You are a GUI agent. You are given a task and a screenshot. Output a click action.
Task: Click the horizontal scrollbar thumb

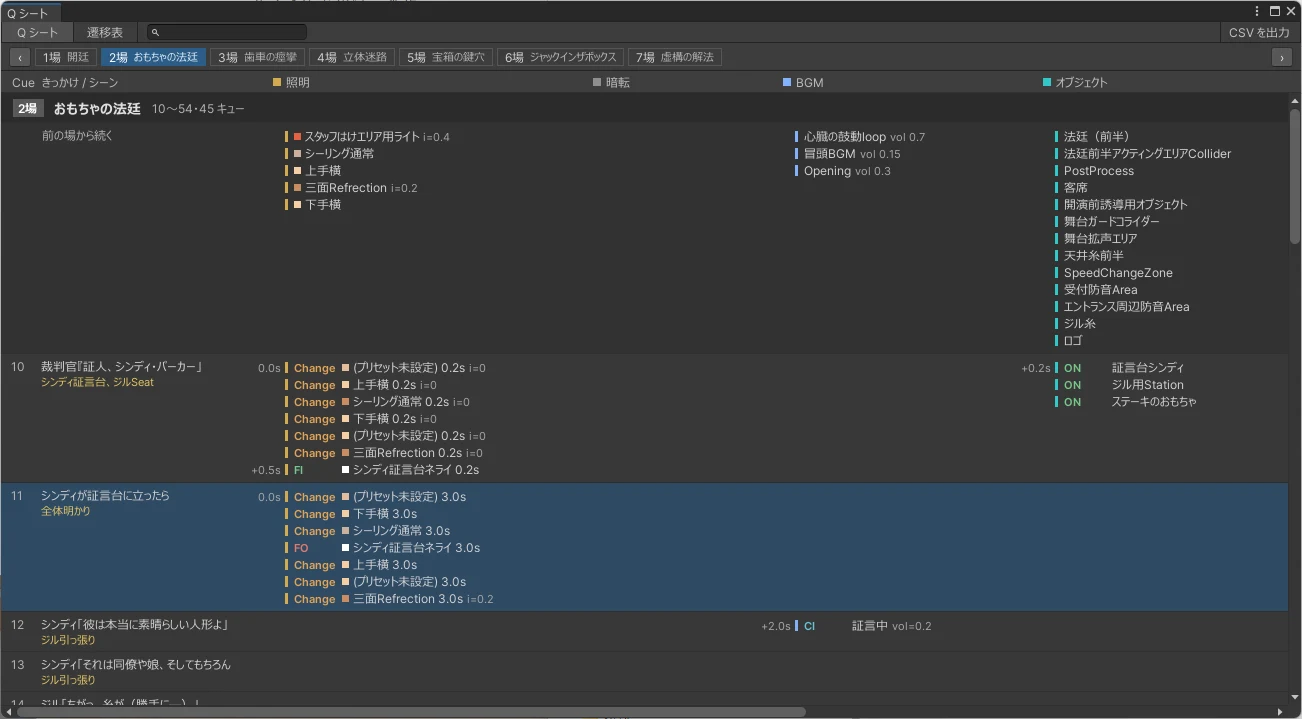[x=410, y=712]
